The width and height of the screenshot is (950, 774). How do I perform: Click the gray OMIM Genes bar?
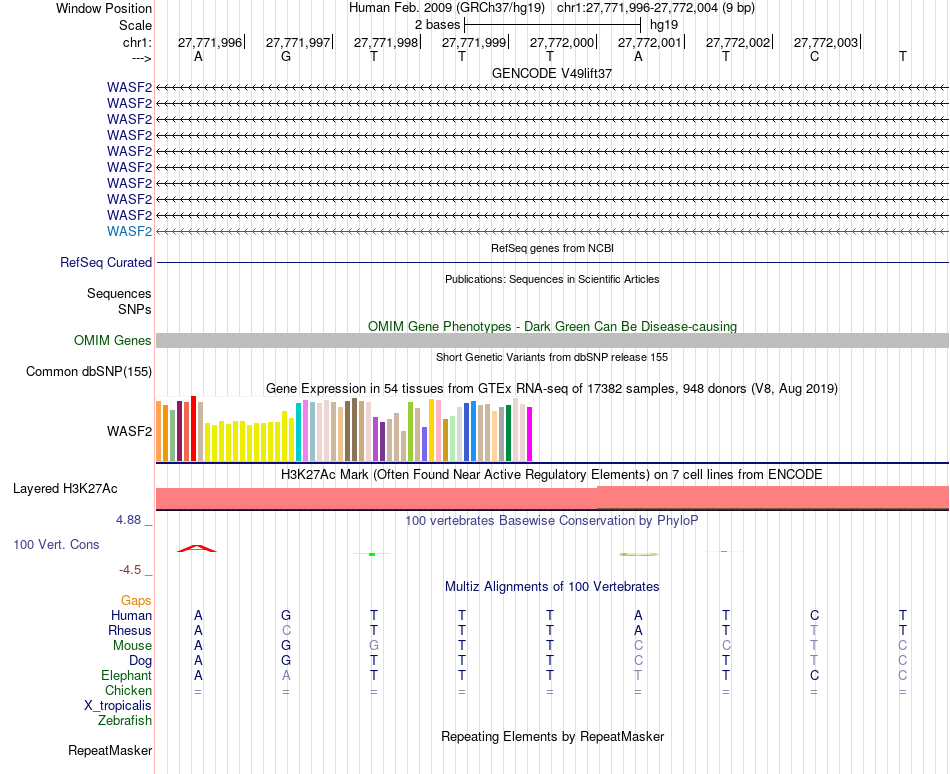click(552, 340)
